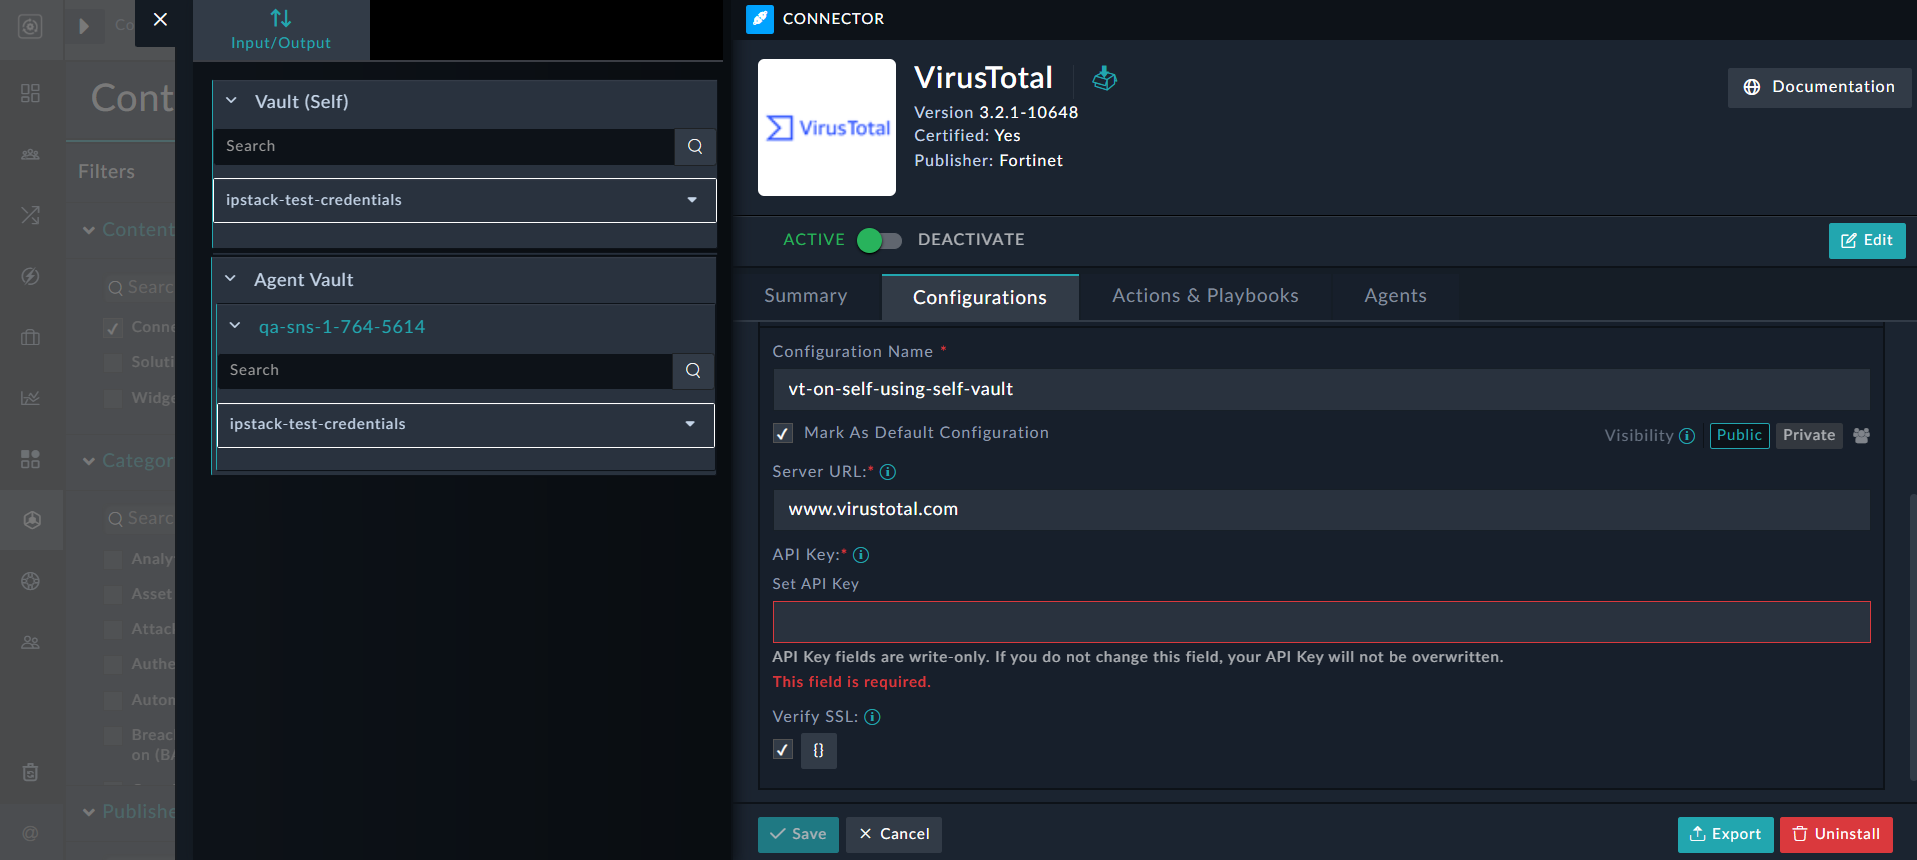Switch to the Configurations tab
Screen dimensions: 1917x860
[980, 297]
